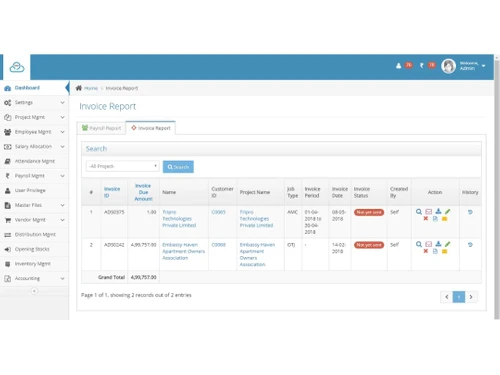Open the cloud logo in header
Image resolution: width=500 pixels, height=375 pixels.
click(x=17, y=67)
